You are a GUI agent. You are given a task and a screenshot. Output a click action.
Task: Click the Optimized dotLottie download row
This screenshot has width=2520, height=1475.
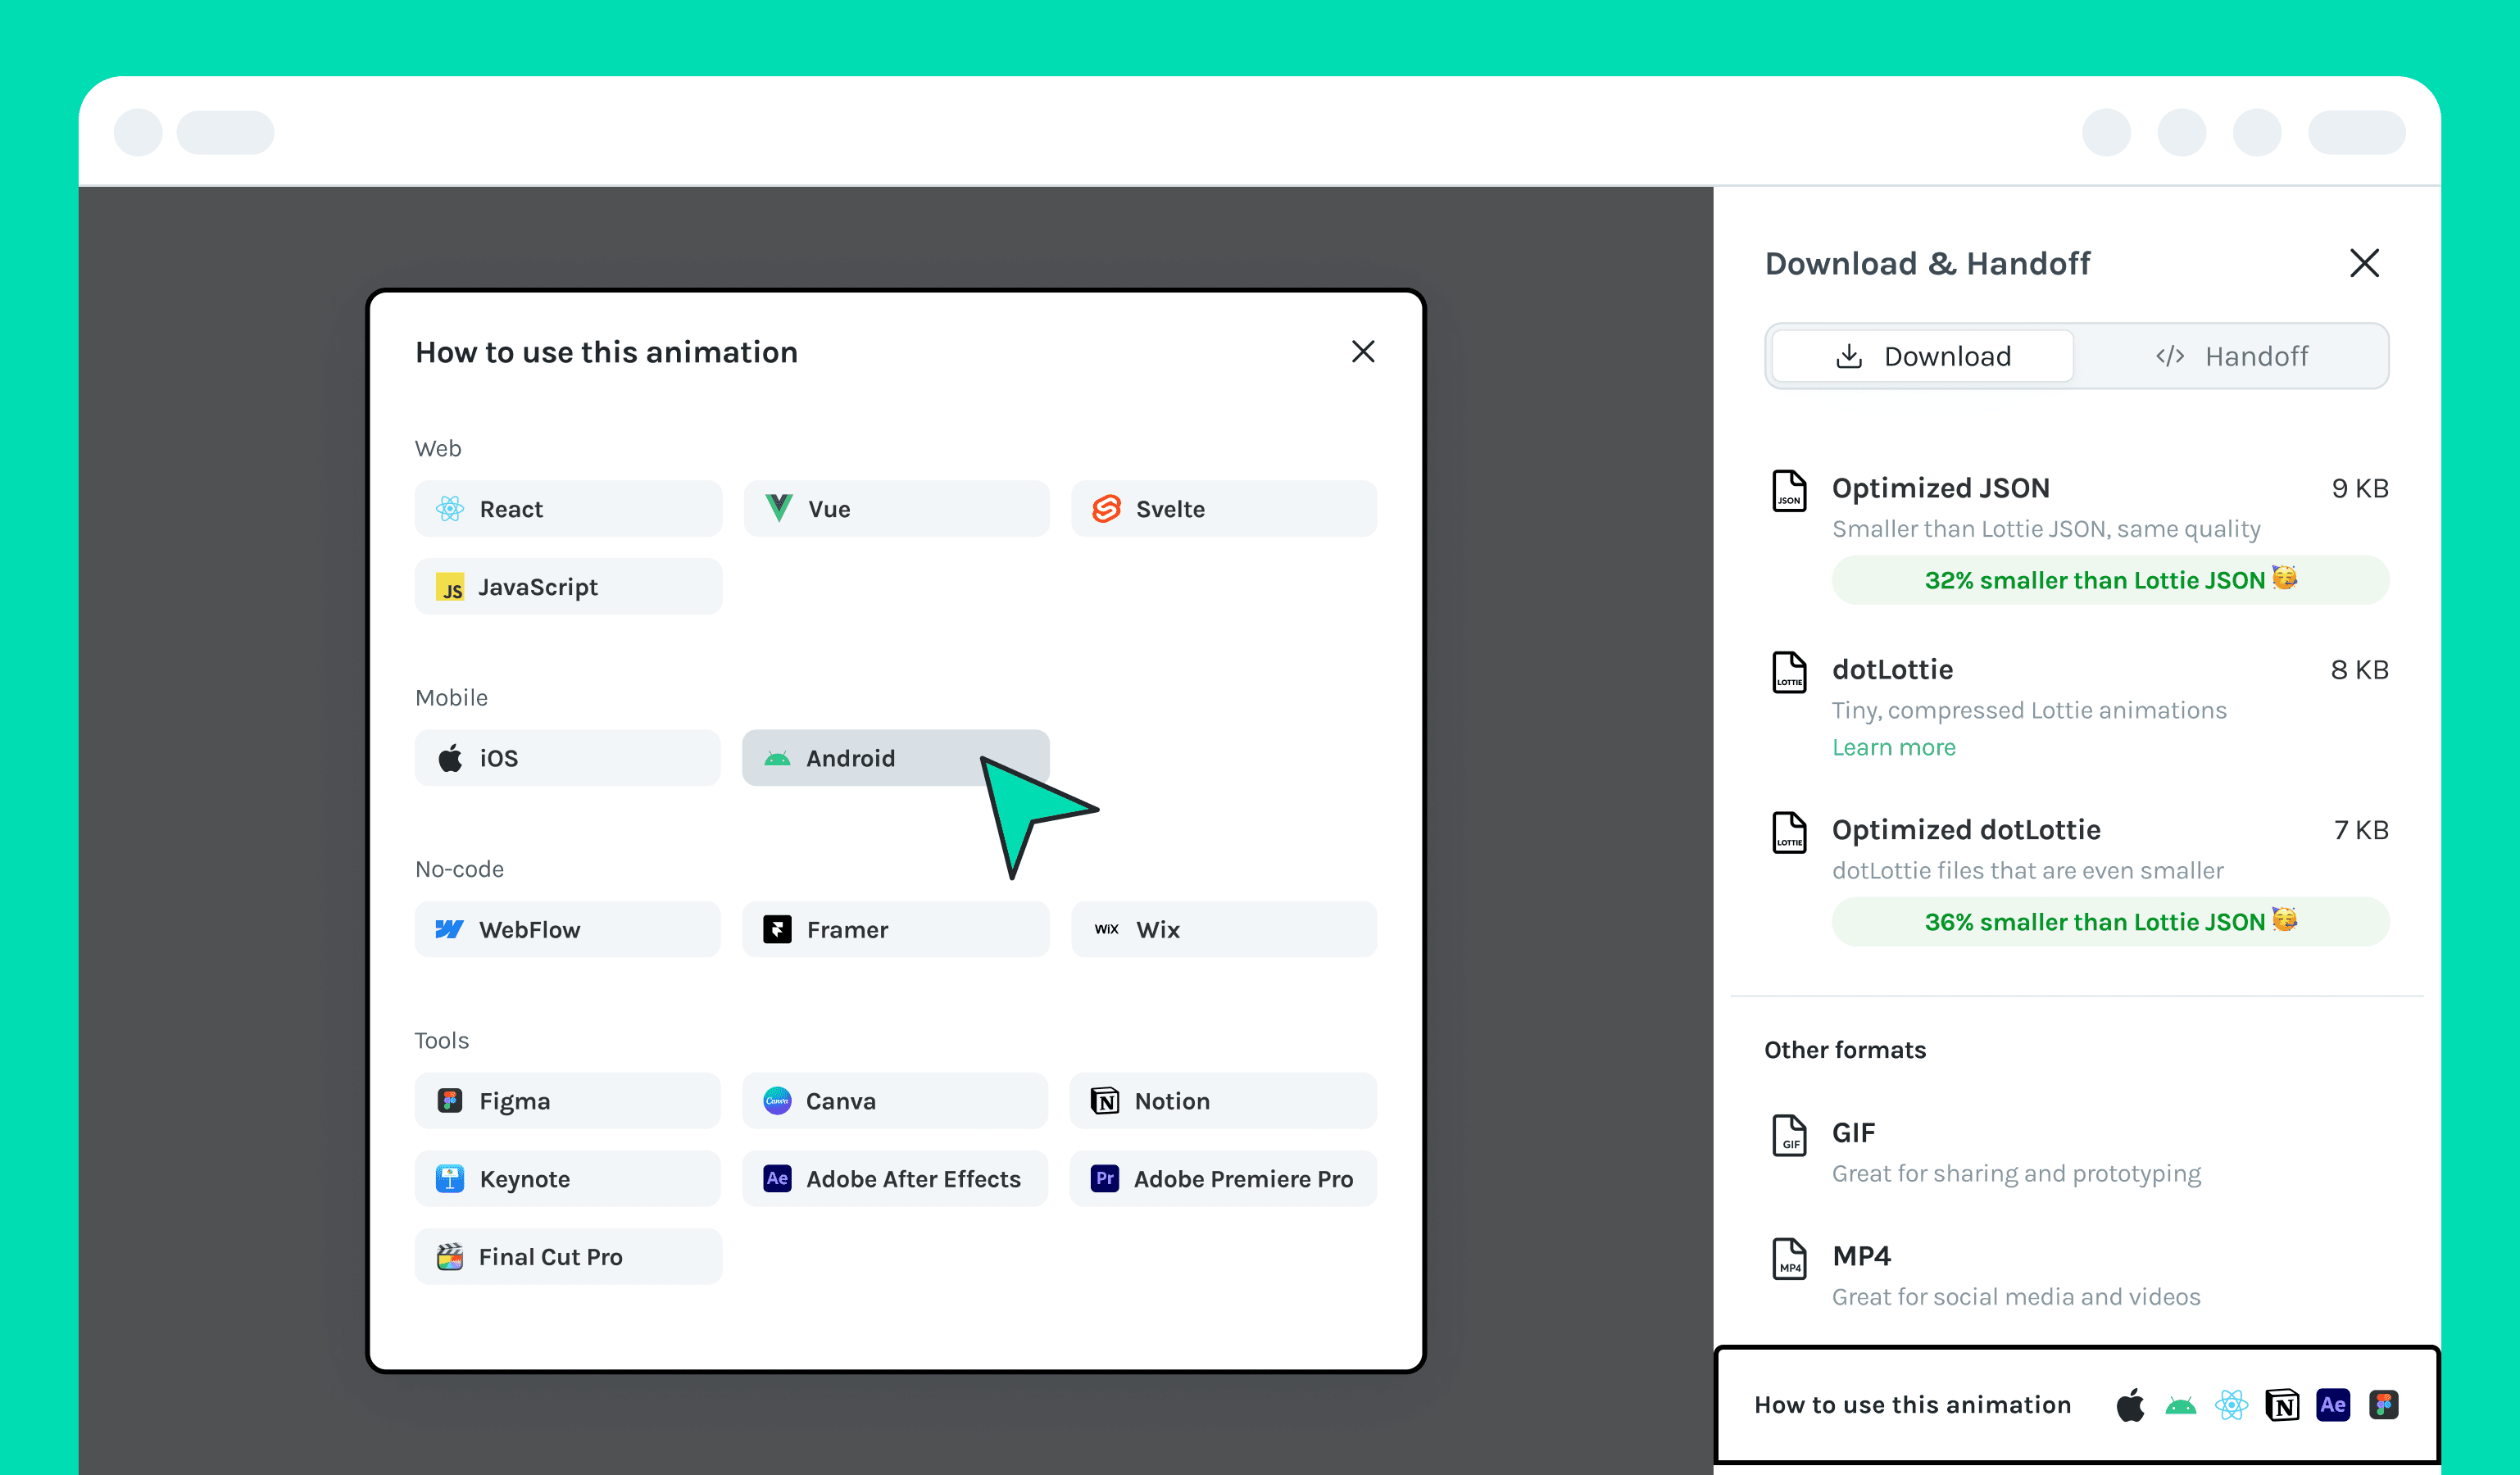click(1966, 830)
